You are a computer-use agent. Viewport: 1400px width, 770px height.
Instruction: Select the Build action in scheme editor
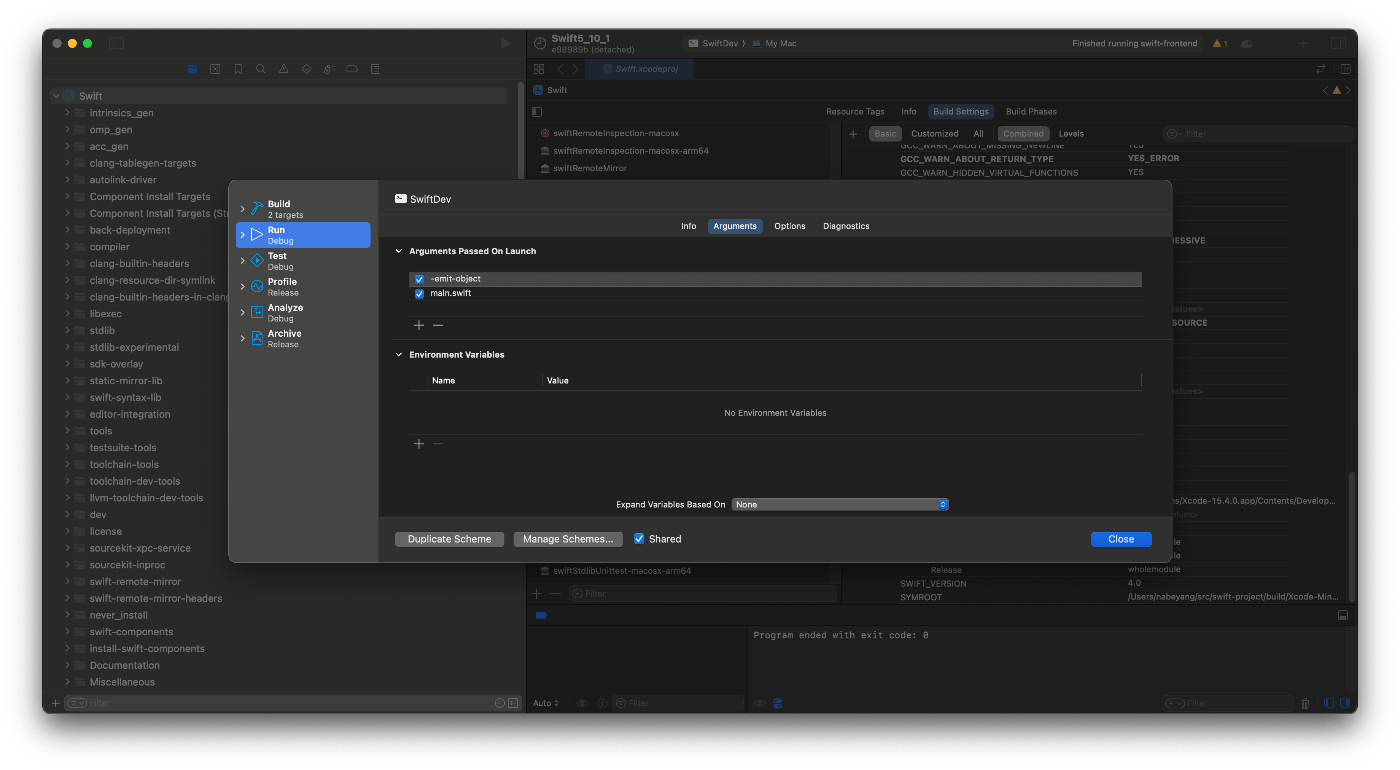pos(303,208)
